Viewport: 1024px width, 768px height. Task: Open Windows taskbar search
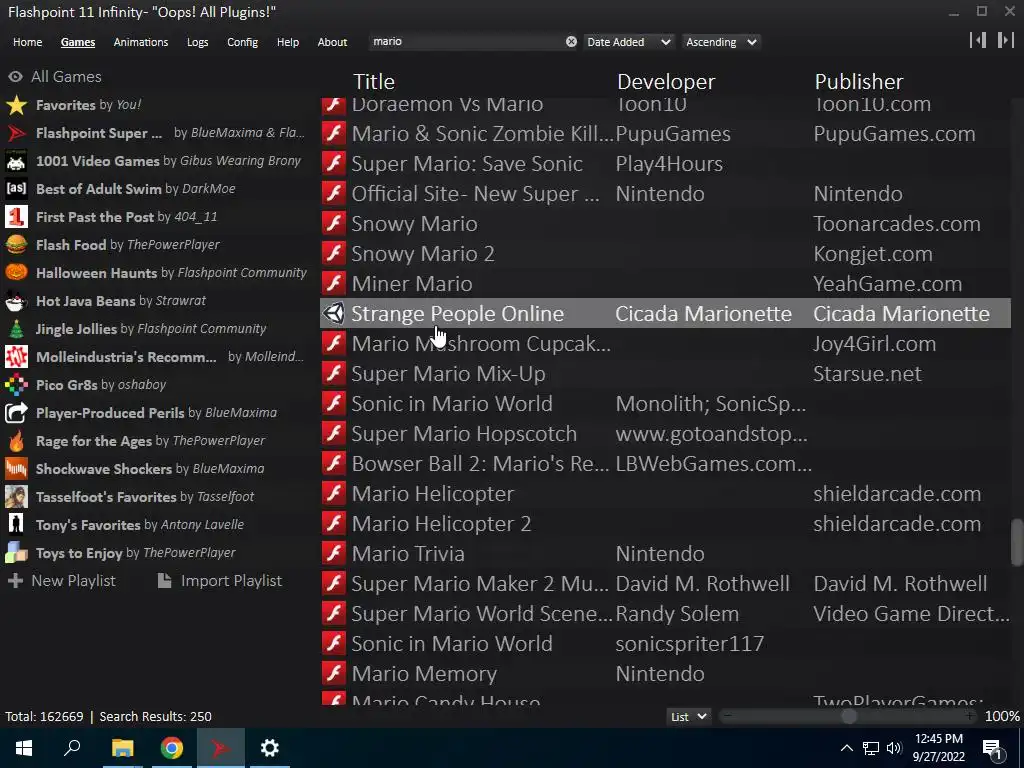(x=72, y=748)
